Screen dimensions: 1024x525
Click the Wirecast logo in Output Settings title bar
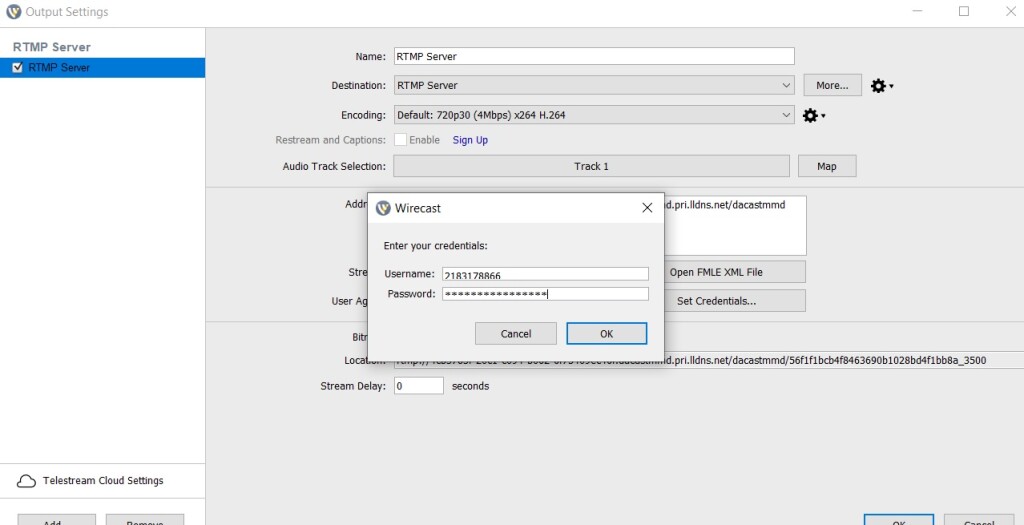click(13, 12)
